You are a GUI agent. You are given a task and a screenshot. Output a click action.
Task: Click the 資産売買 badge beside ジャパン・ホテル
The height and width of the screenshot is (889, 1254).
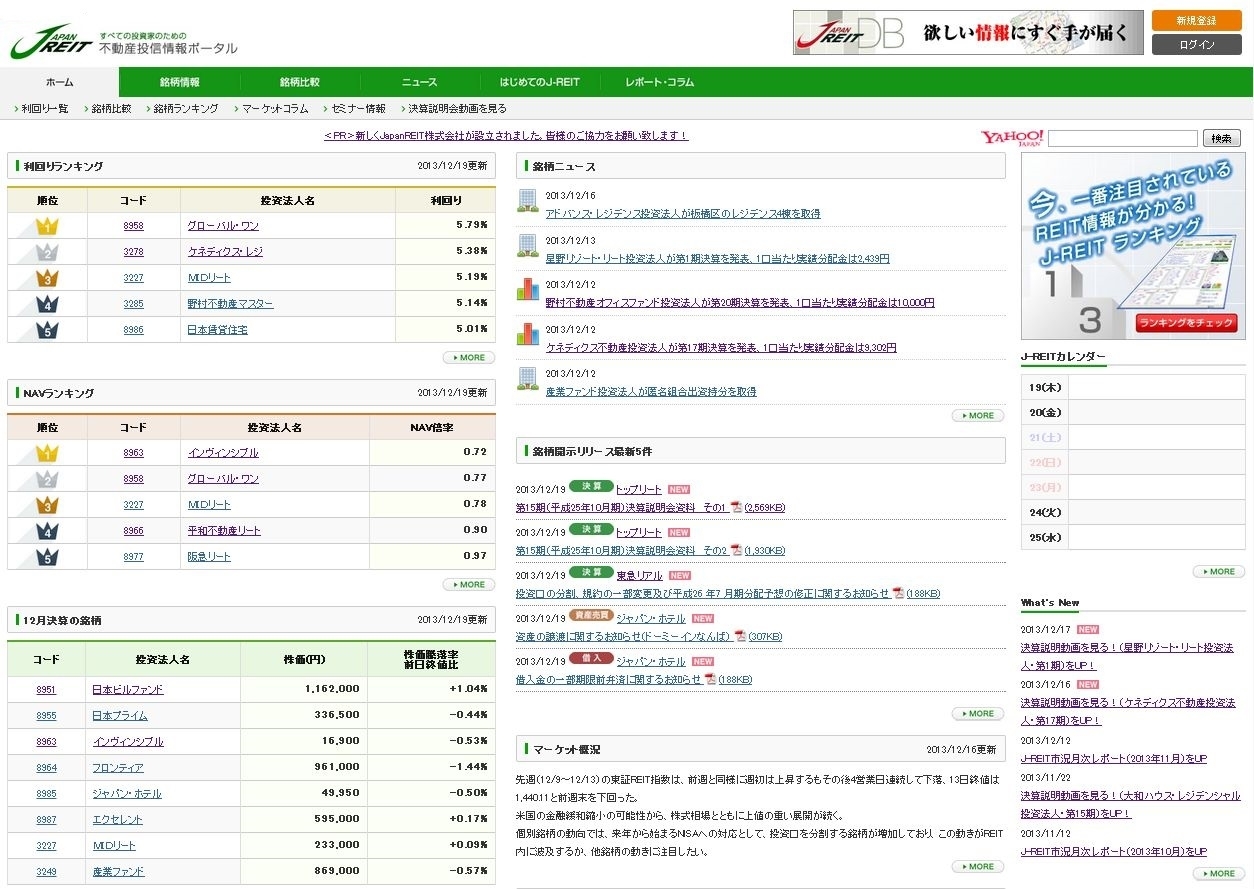coord(591,616)
